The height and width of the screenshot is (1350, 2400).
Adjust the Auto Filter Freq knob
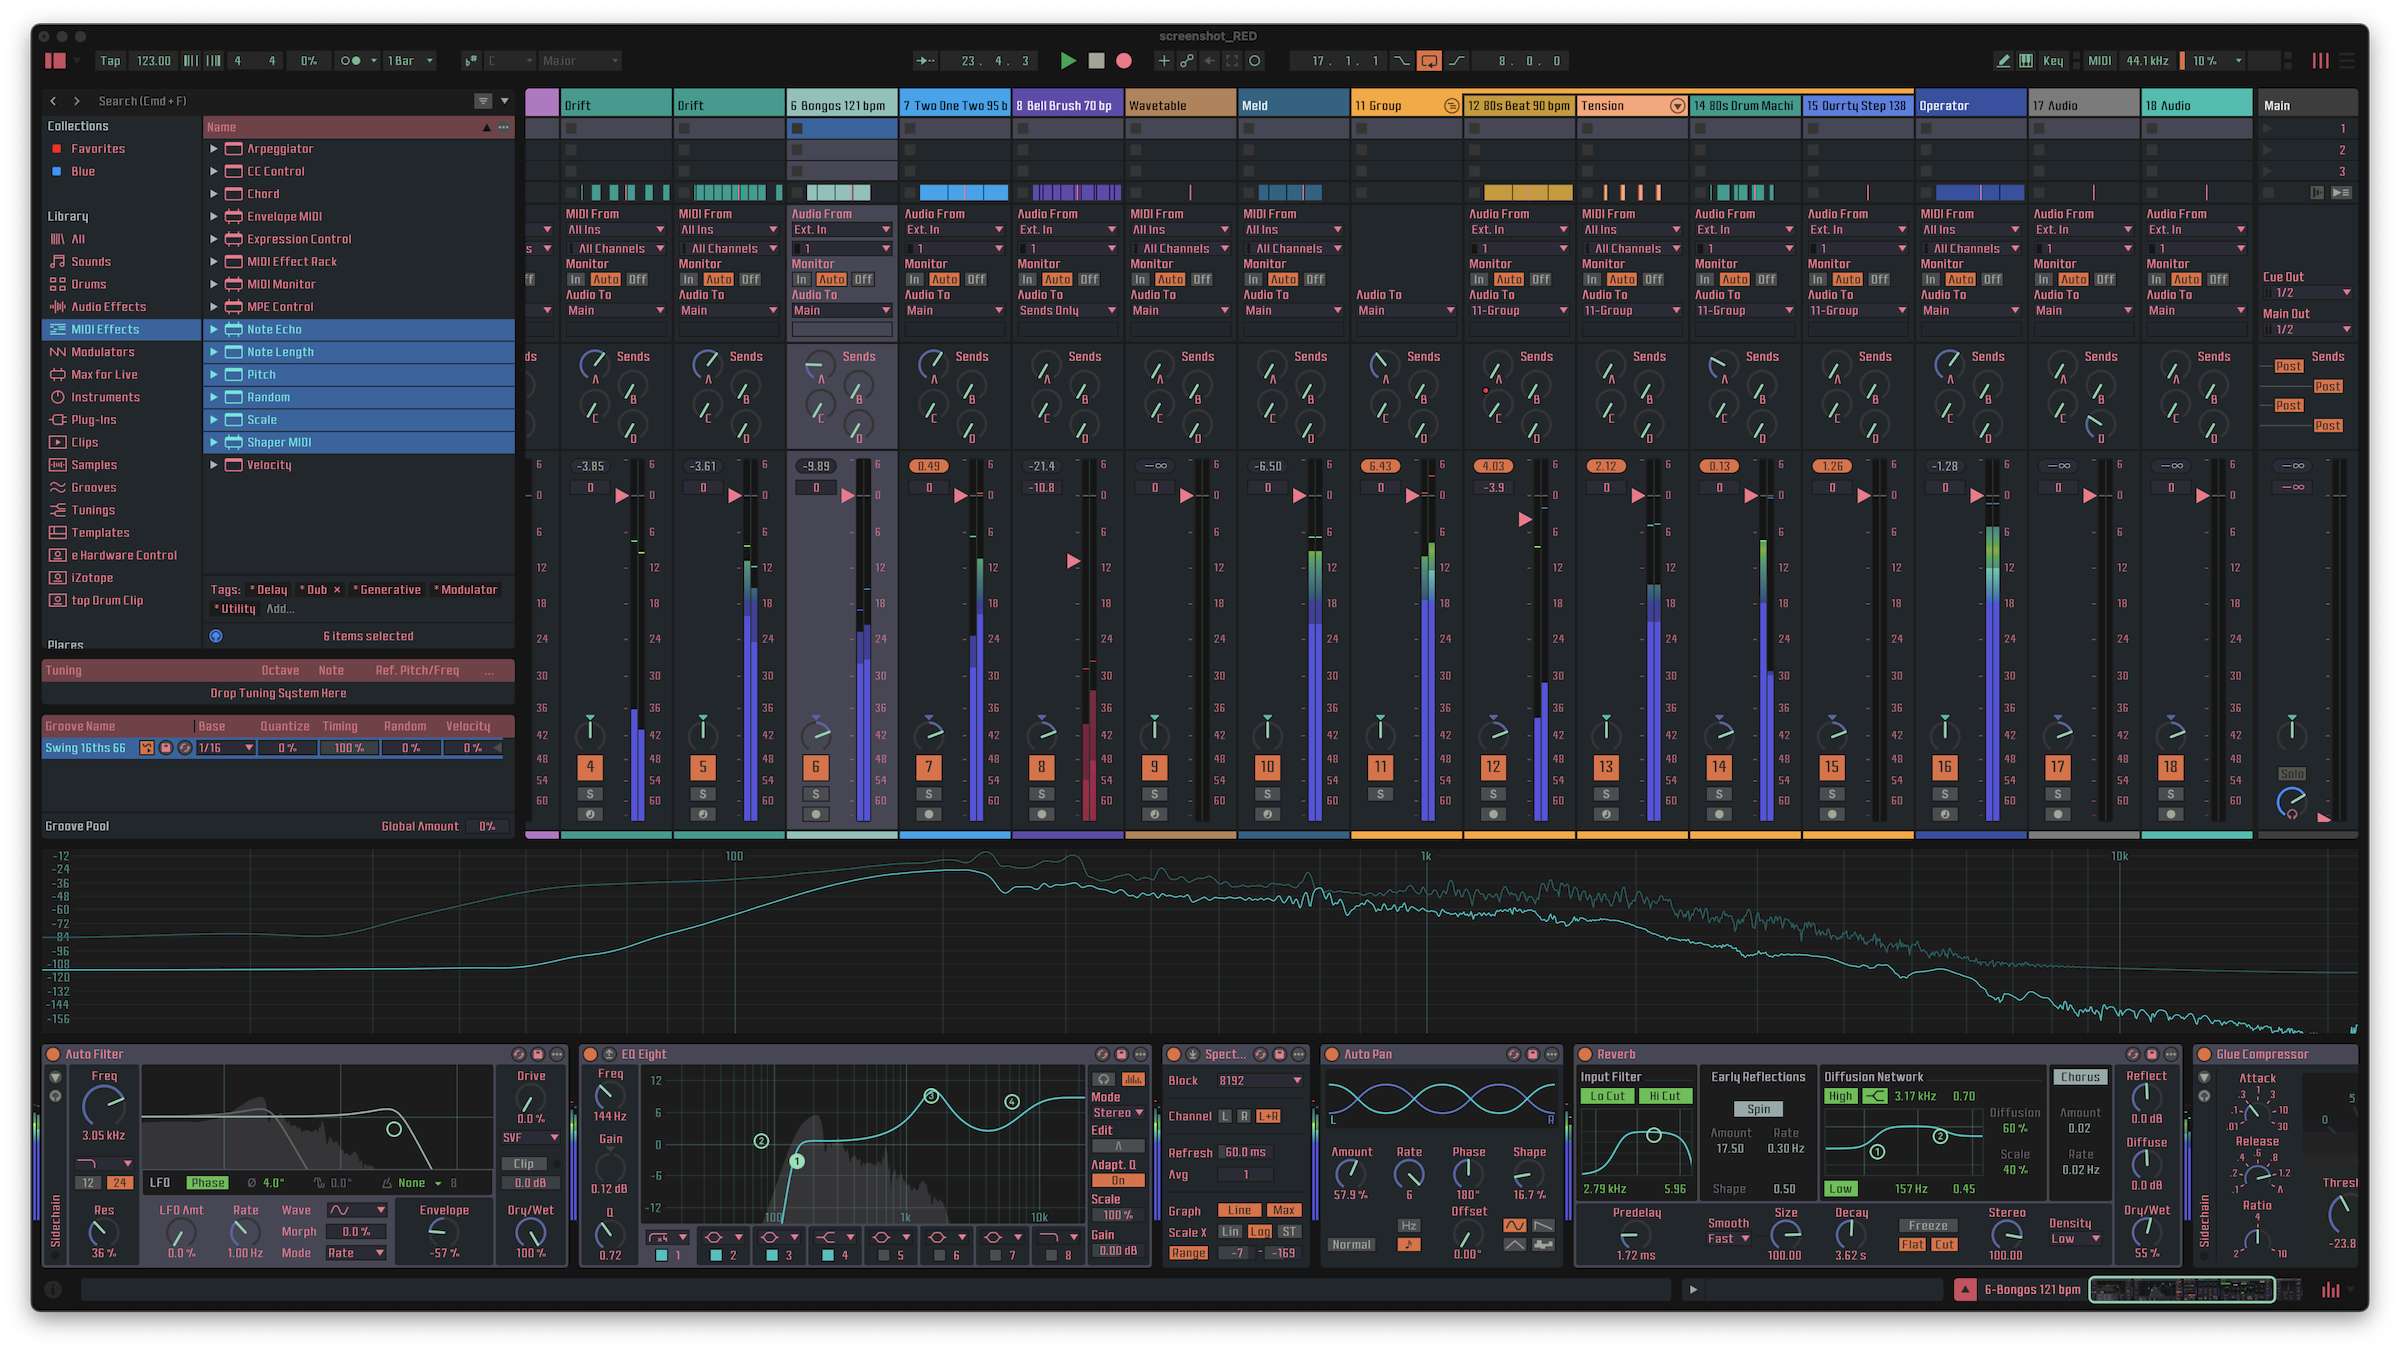[103, 1105]
